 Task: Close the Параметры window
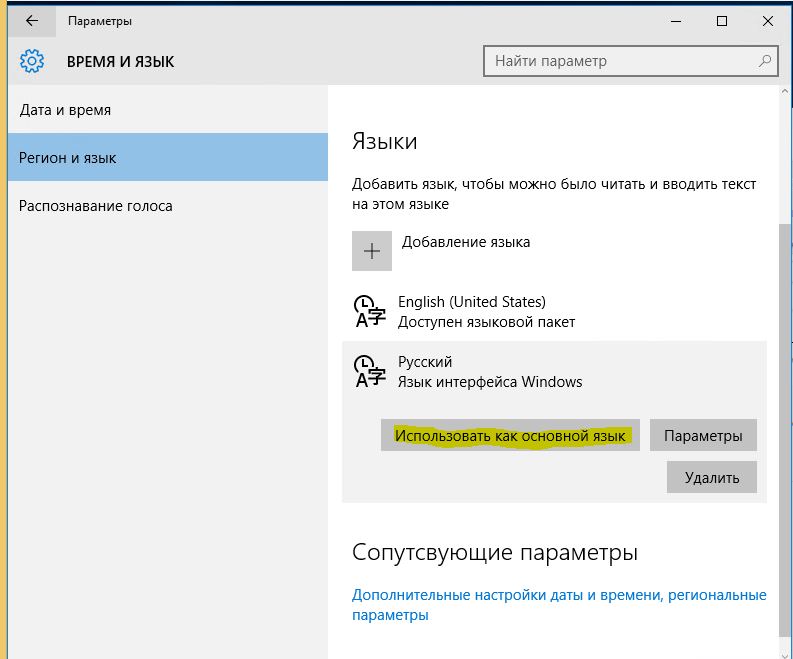[768, 21]
